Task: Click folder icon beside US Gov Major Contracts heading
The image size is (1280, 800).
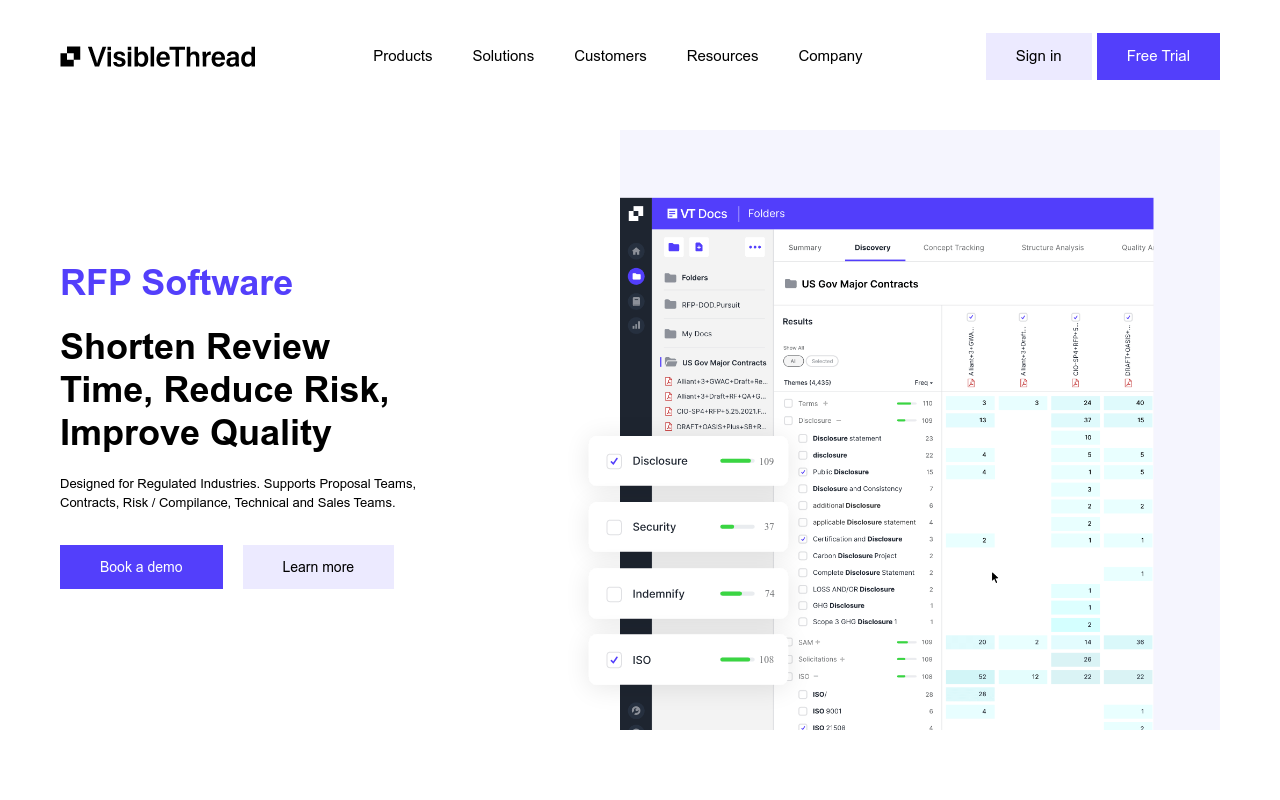Action: click(x=791, y=284)
